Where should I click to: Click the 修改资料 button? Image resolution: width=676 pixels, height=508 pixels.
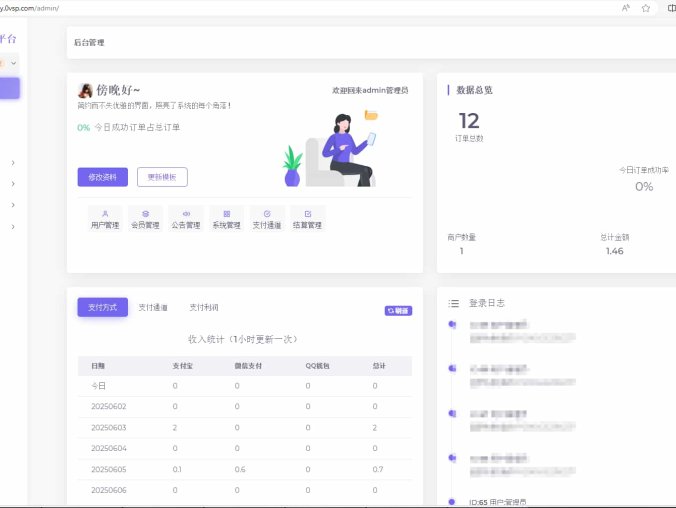tap(103, 177)
